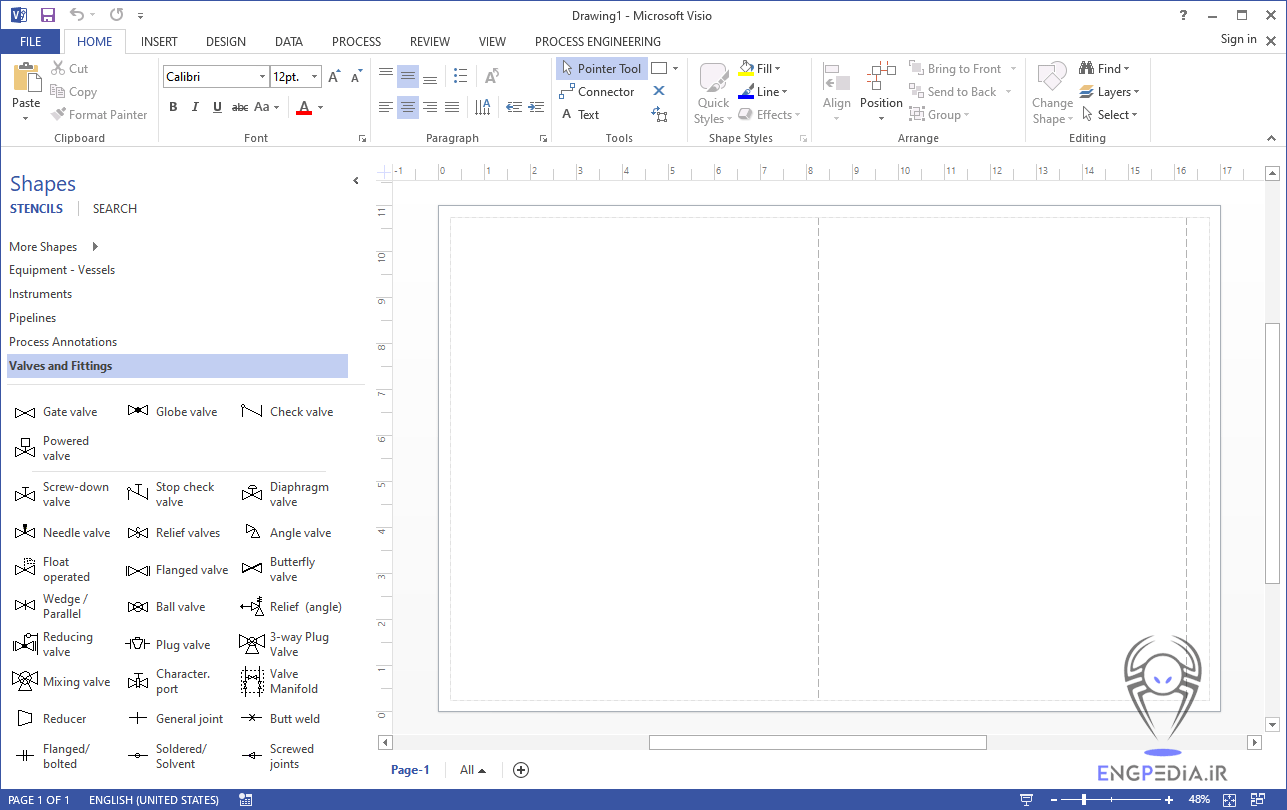The width and height of the screenshot is (1287, 810).
Task: Open the Fill color dropdown
Action: click(x=775, y=67)
